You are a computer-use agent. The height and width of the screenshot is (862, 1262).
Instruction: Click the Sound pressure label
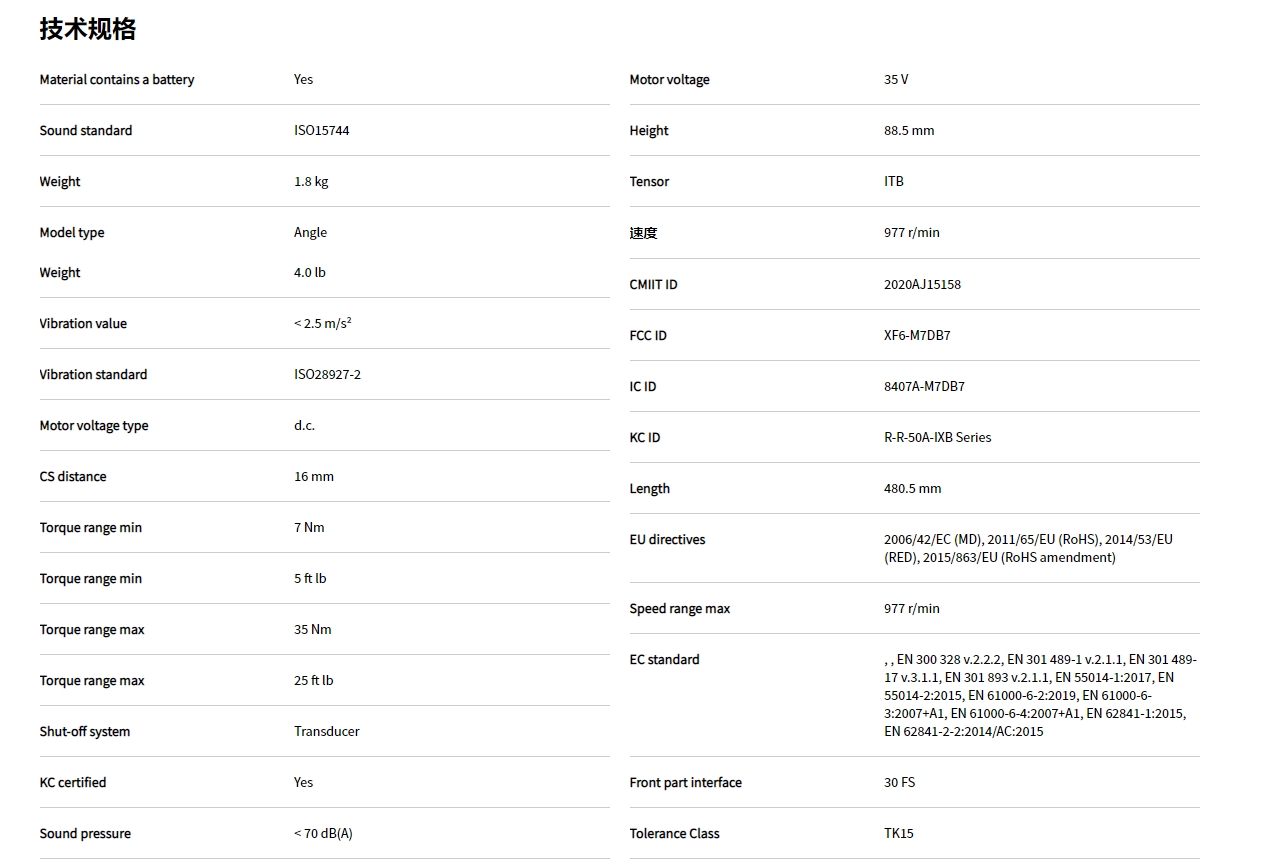(x=85, y=834)
